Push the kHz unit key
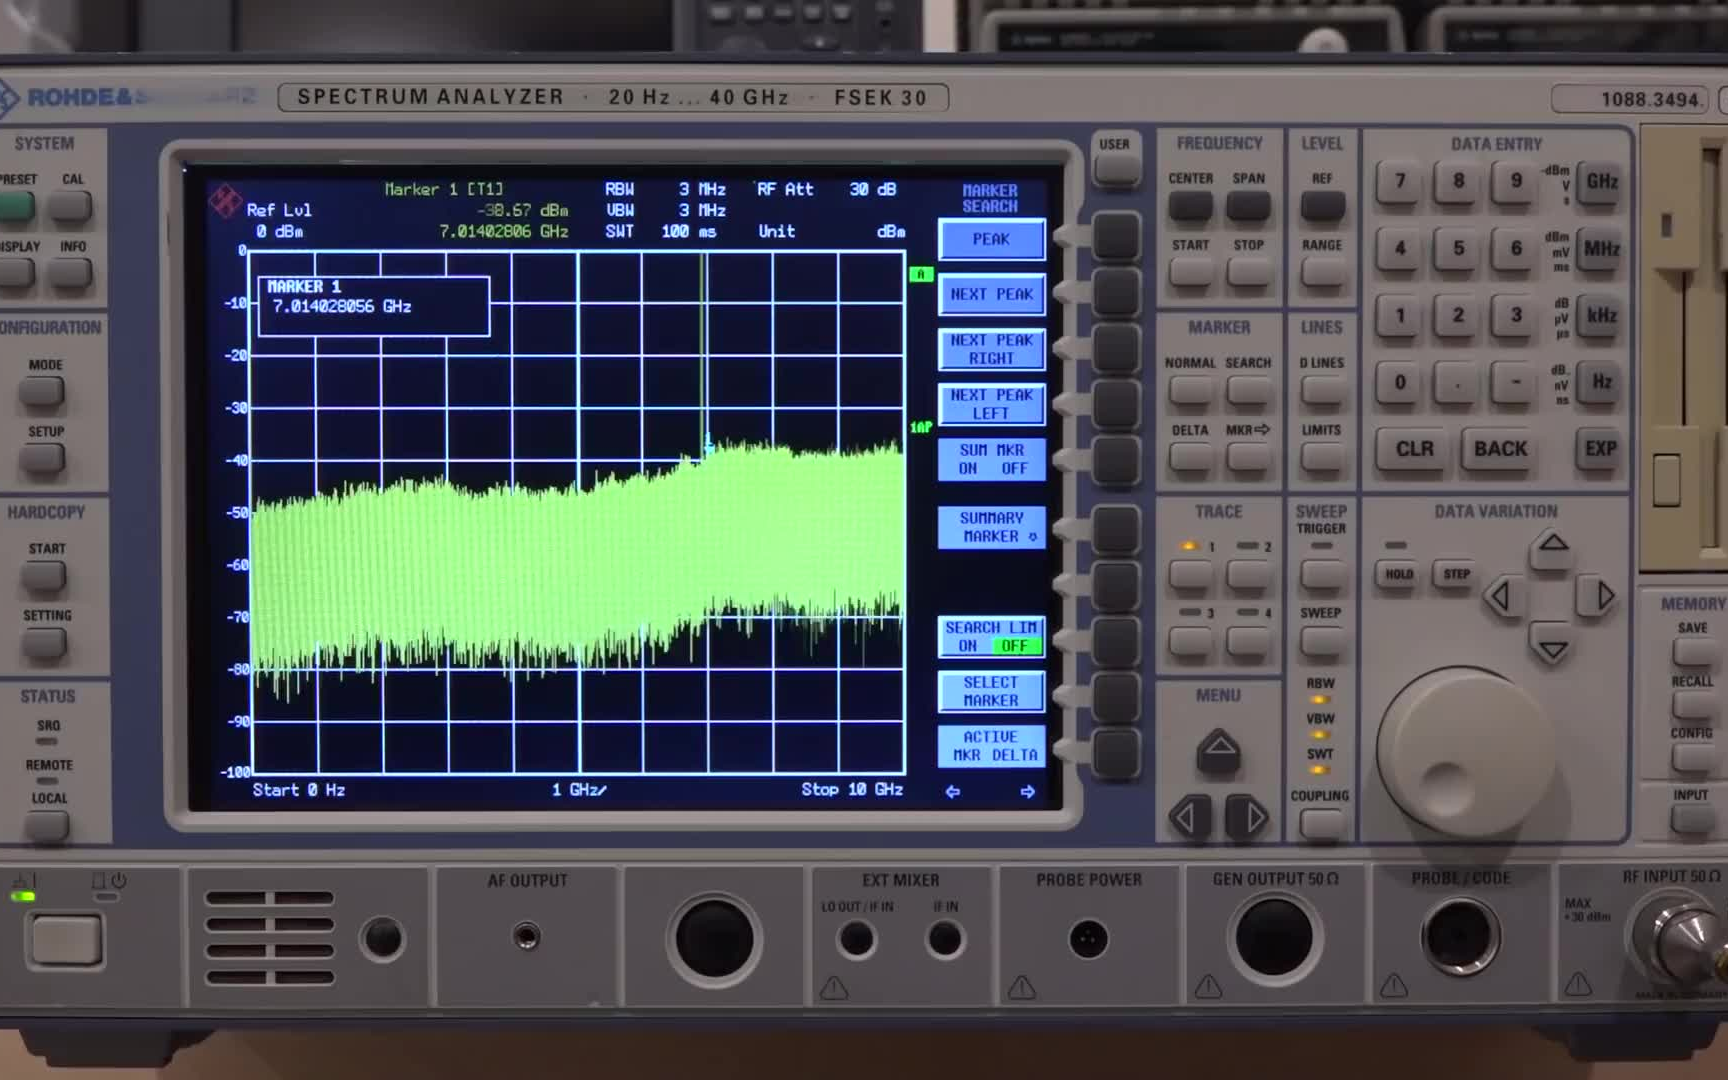This screenshot has height=1080, width=1728. pos(1601,316)
